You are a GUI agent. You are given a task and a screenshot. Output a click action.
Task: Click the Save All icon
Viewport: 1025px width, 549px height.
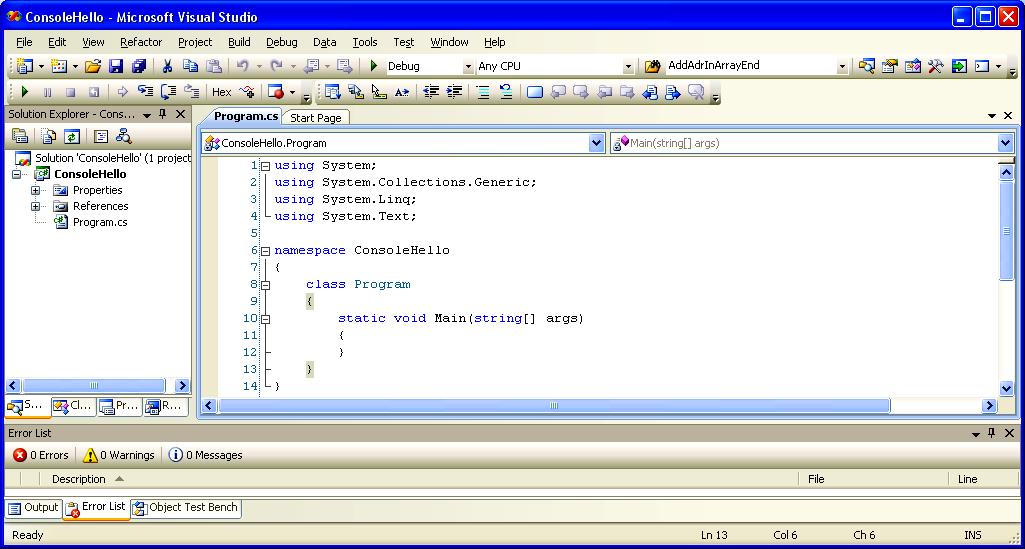click(139, 66)
